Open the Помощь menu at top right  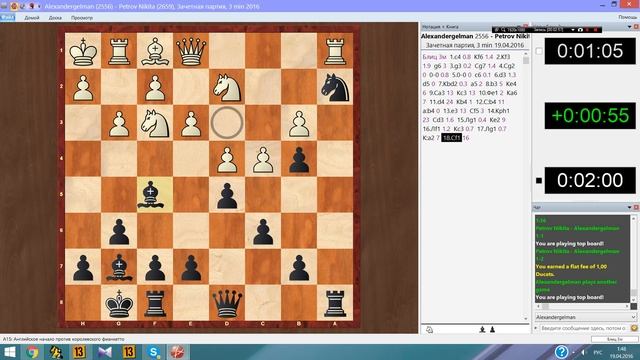[x=628, y=17]
